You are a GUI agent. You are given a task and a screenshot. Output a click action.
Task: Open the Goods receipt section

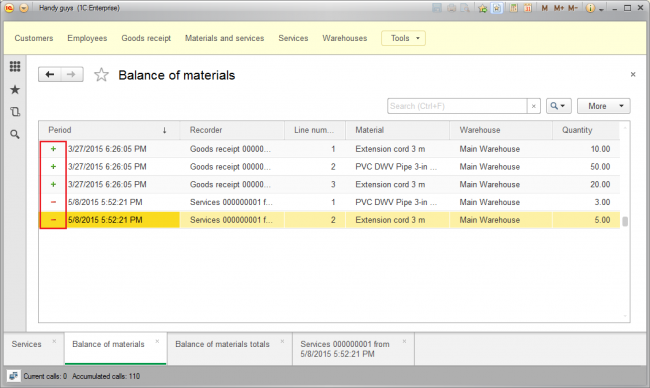[146, 38]
